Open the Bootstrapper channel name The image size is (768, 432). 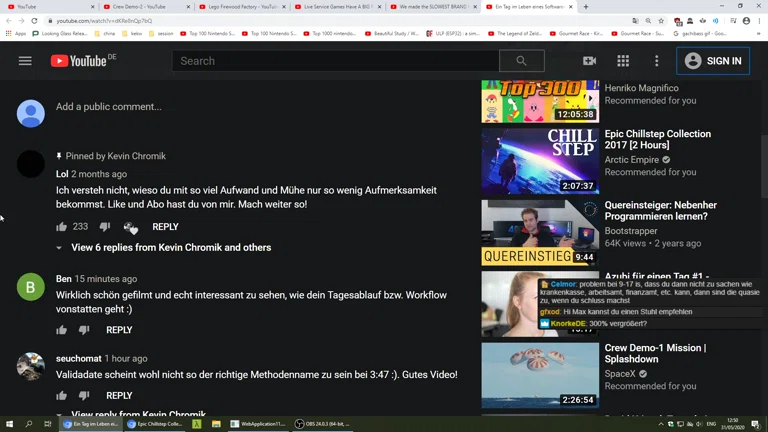[x=631, y=231]
